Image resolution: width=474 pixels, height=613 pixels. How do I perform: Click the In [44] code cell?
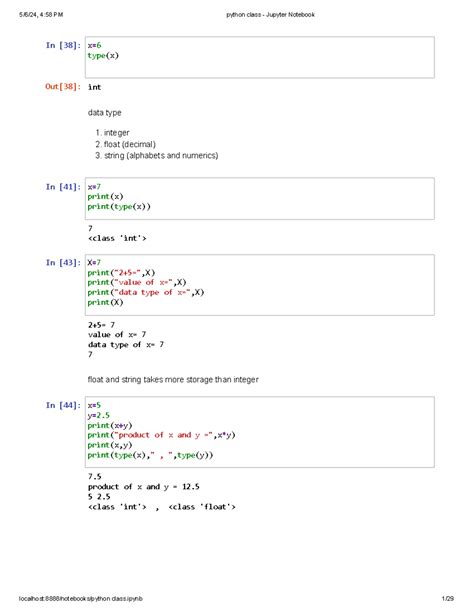tap(260, 432)
